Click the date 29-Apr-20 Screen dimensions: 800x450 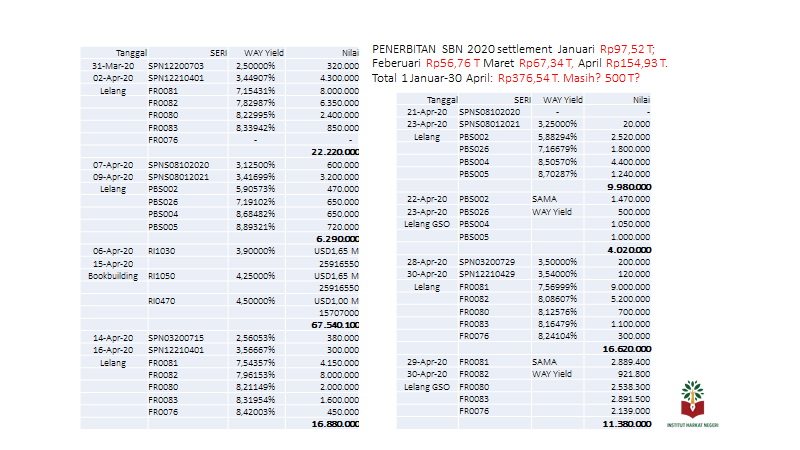[427, 362]
